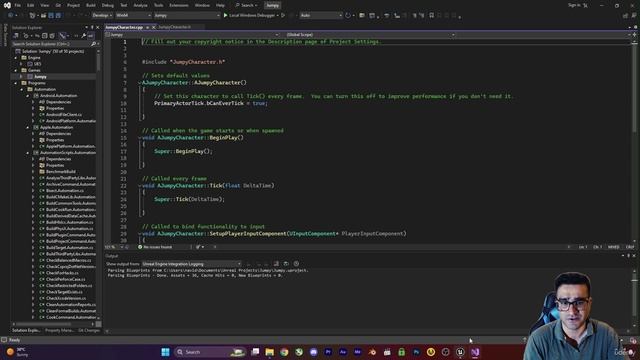Image resolution: width=640 pixels, height=360 pixels.
Task: Open the File menu
Action: (x=18, y=5)
